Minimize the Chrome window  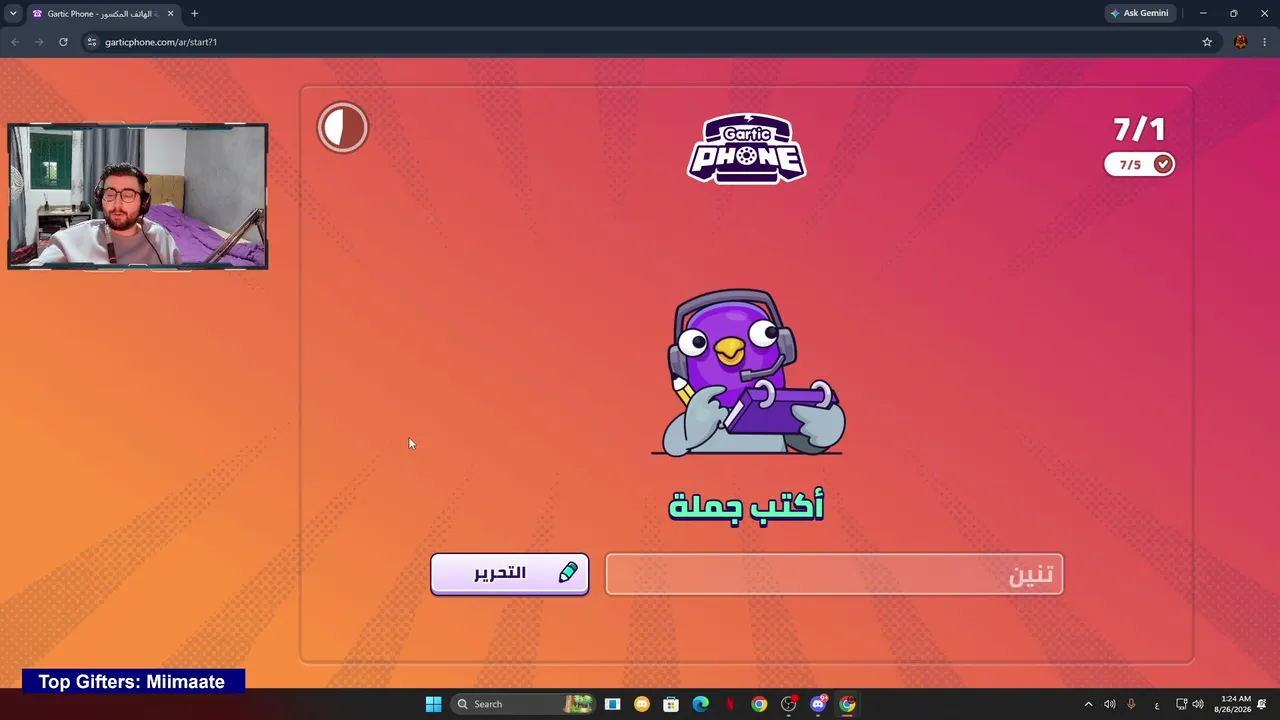coord(1203,13)
